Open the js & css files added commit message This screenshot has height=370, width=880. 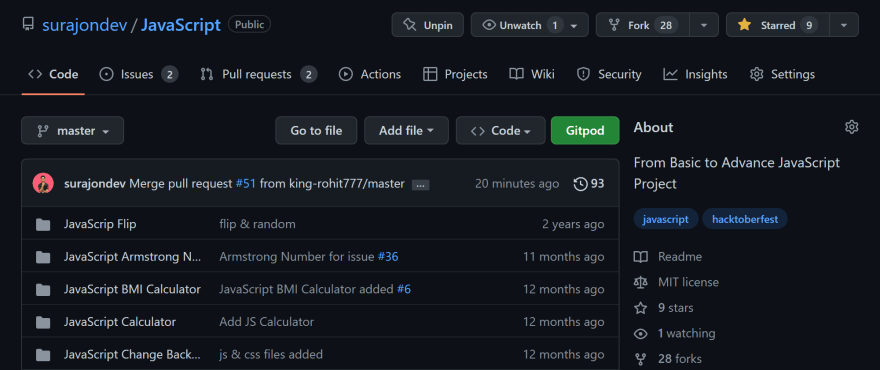click(x=271, y=354)
